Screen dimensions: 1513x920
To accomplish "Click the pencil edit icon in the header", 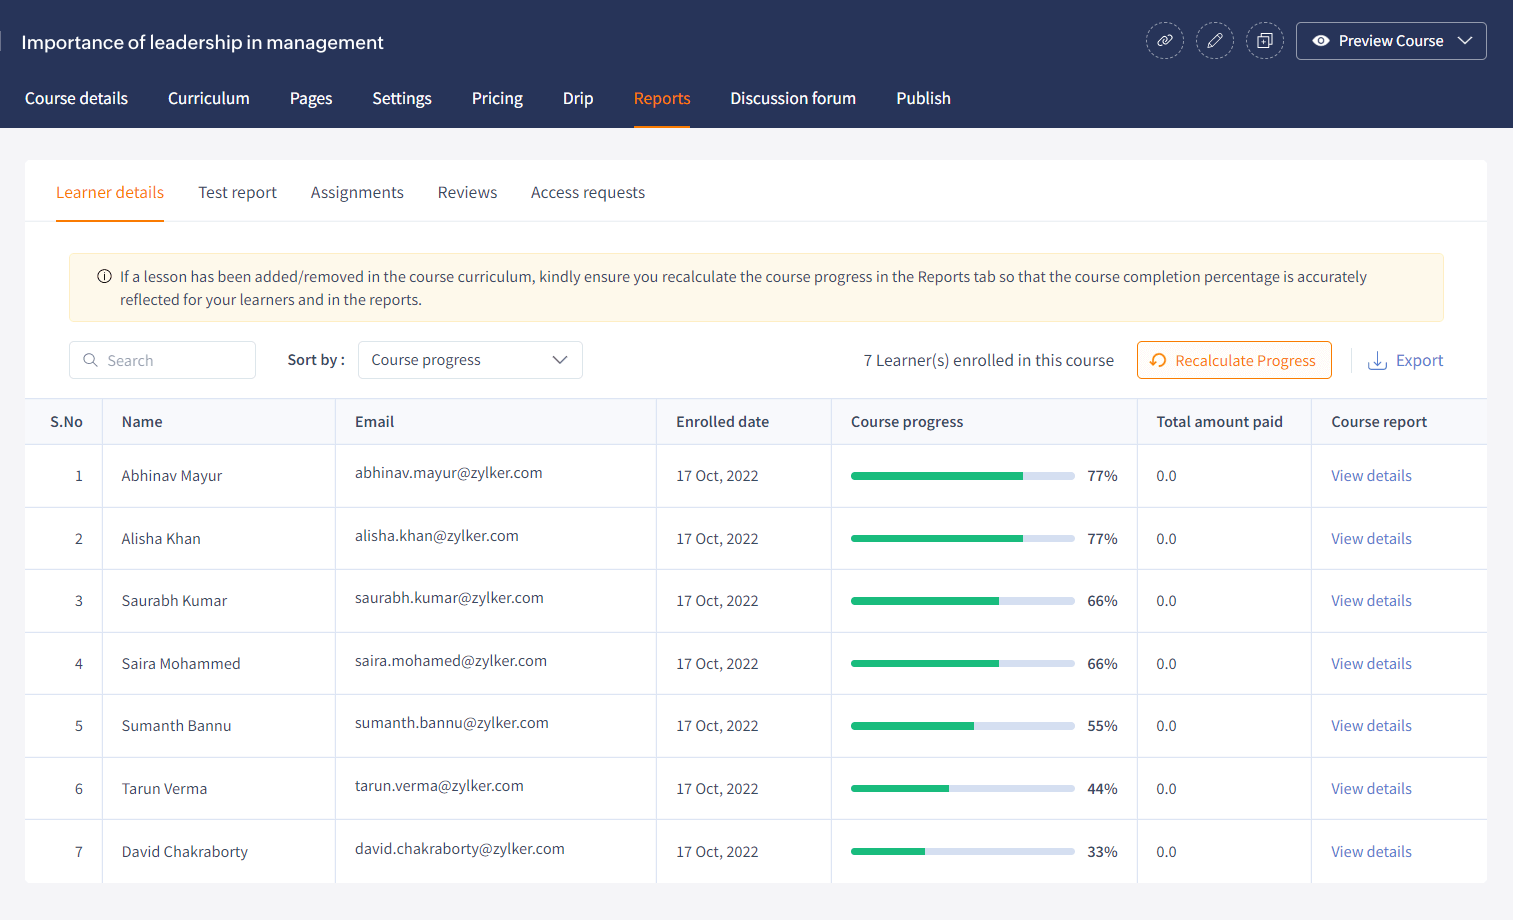I will tap(1214, 40).
